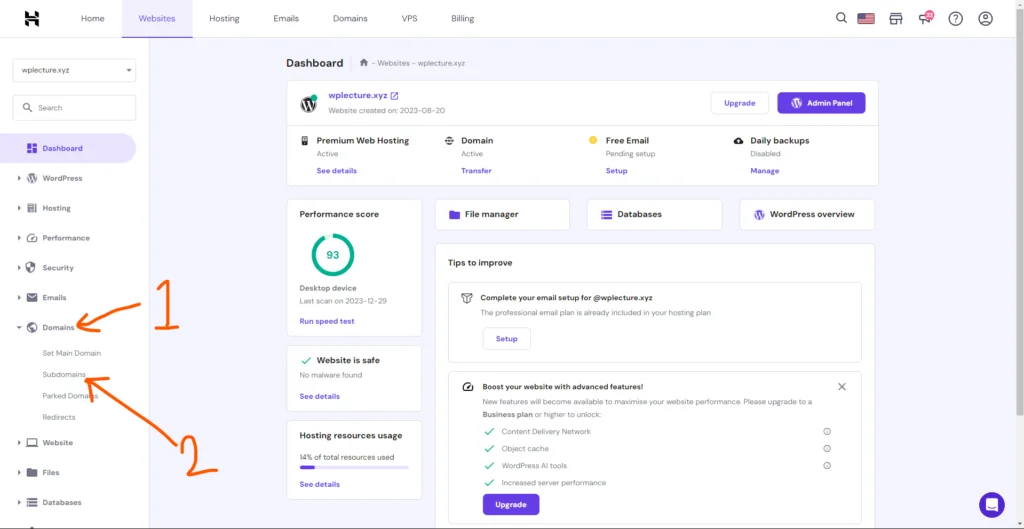Open the user profile icon
Viewport: 1024px width, 529px height.
tap(985, 18)
